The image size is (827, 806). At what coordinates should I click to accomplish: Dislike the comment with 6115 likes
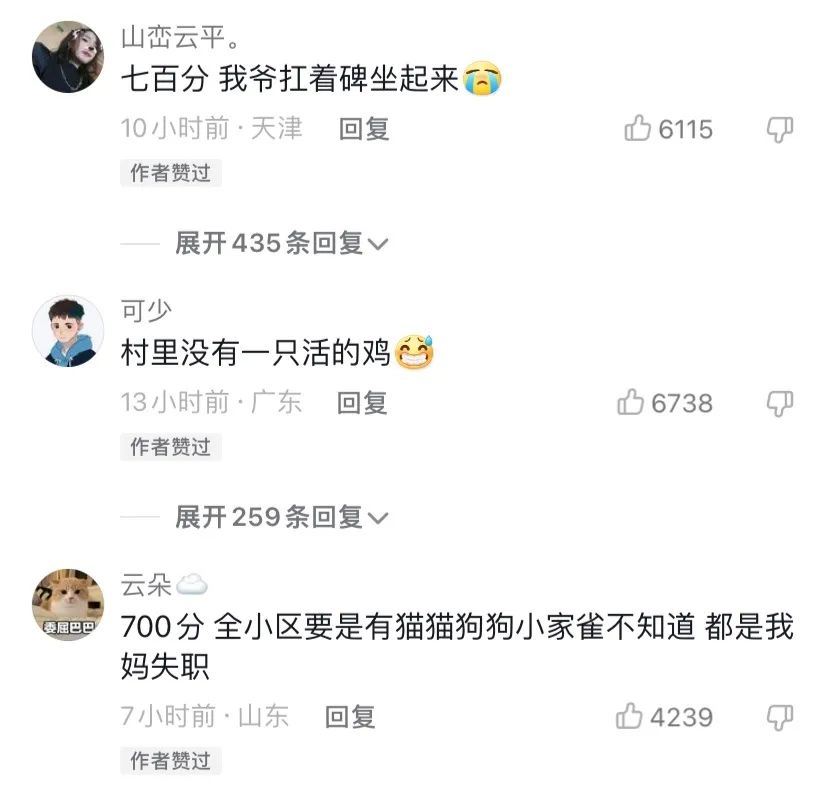pos(780,130)
